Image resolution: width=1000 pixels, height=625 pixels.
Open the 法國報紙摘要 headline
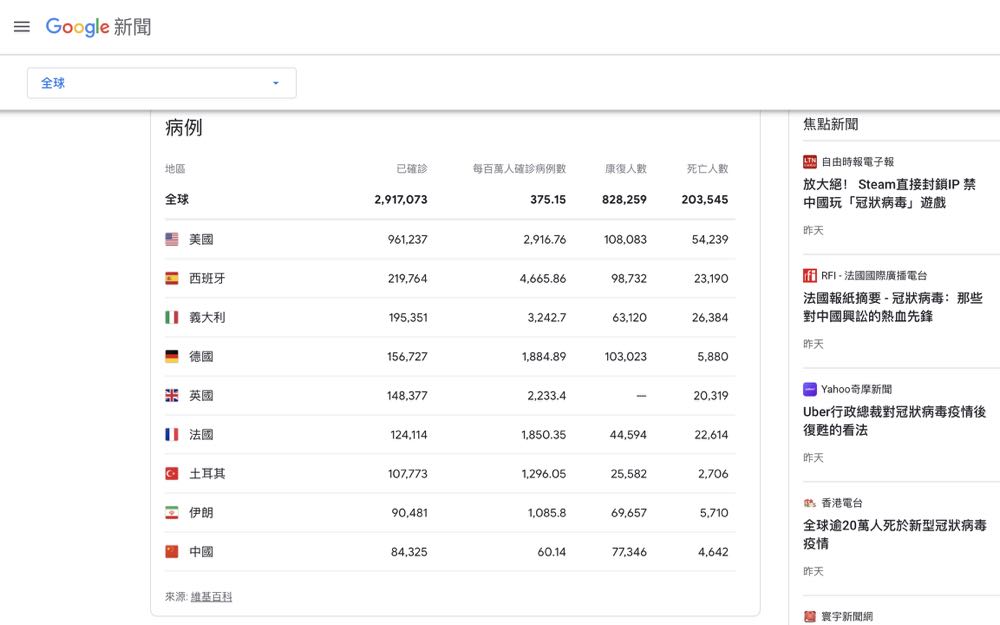click(x=892, y=307)
